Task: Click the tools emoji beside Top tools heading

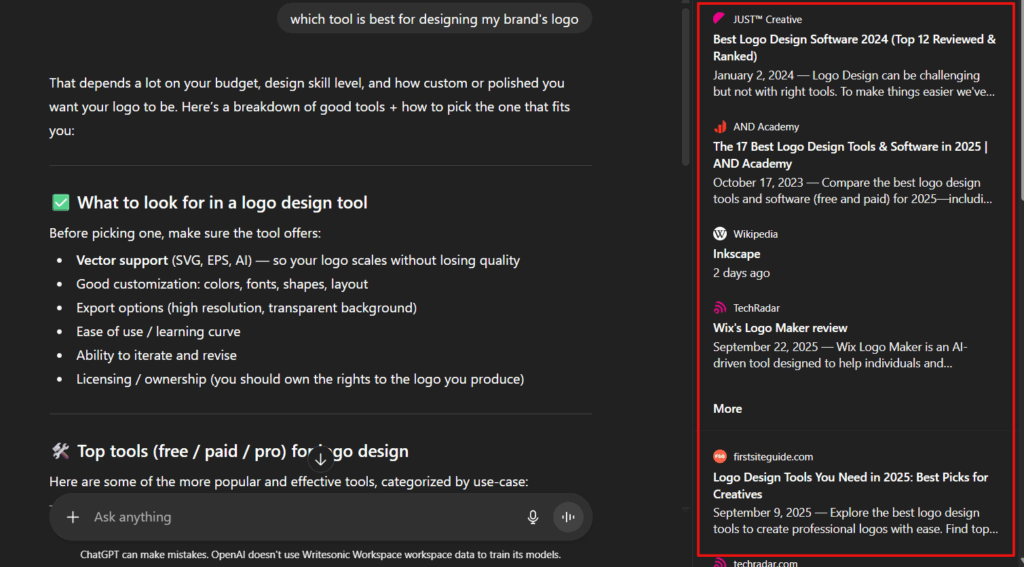Action: point(61,451)
